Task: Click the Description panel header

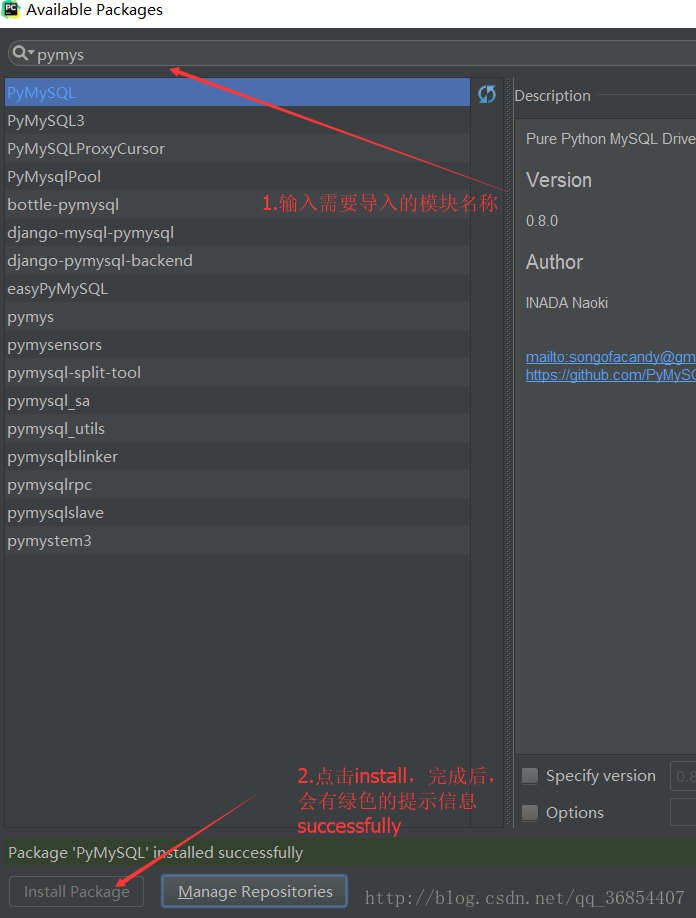Action: pyautogui.click(x=553, y=96)
